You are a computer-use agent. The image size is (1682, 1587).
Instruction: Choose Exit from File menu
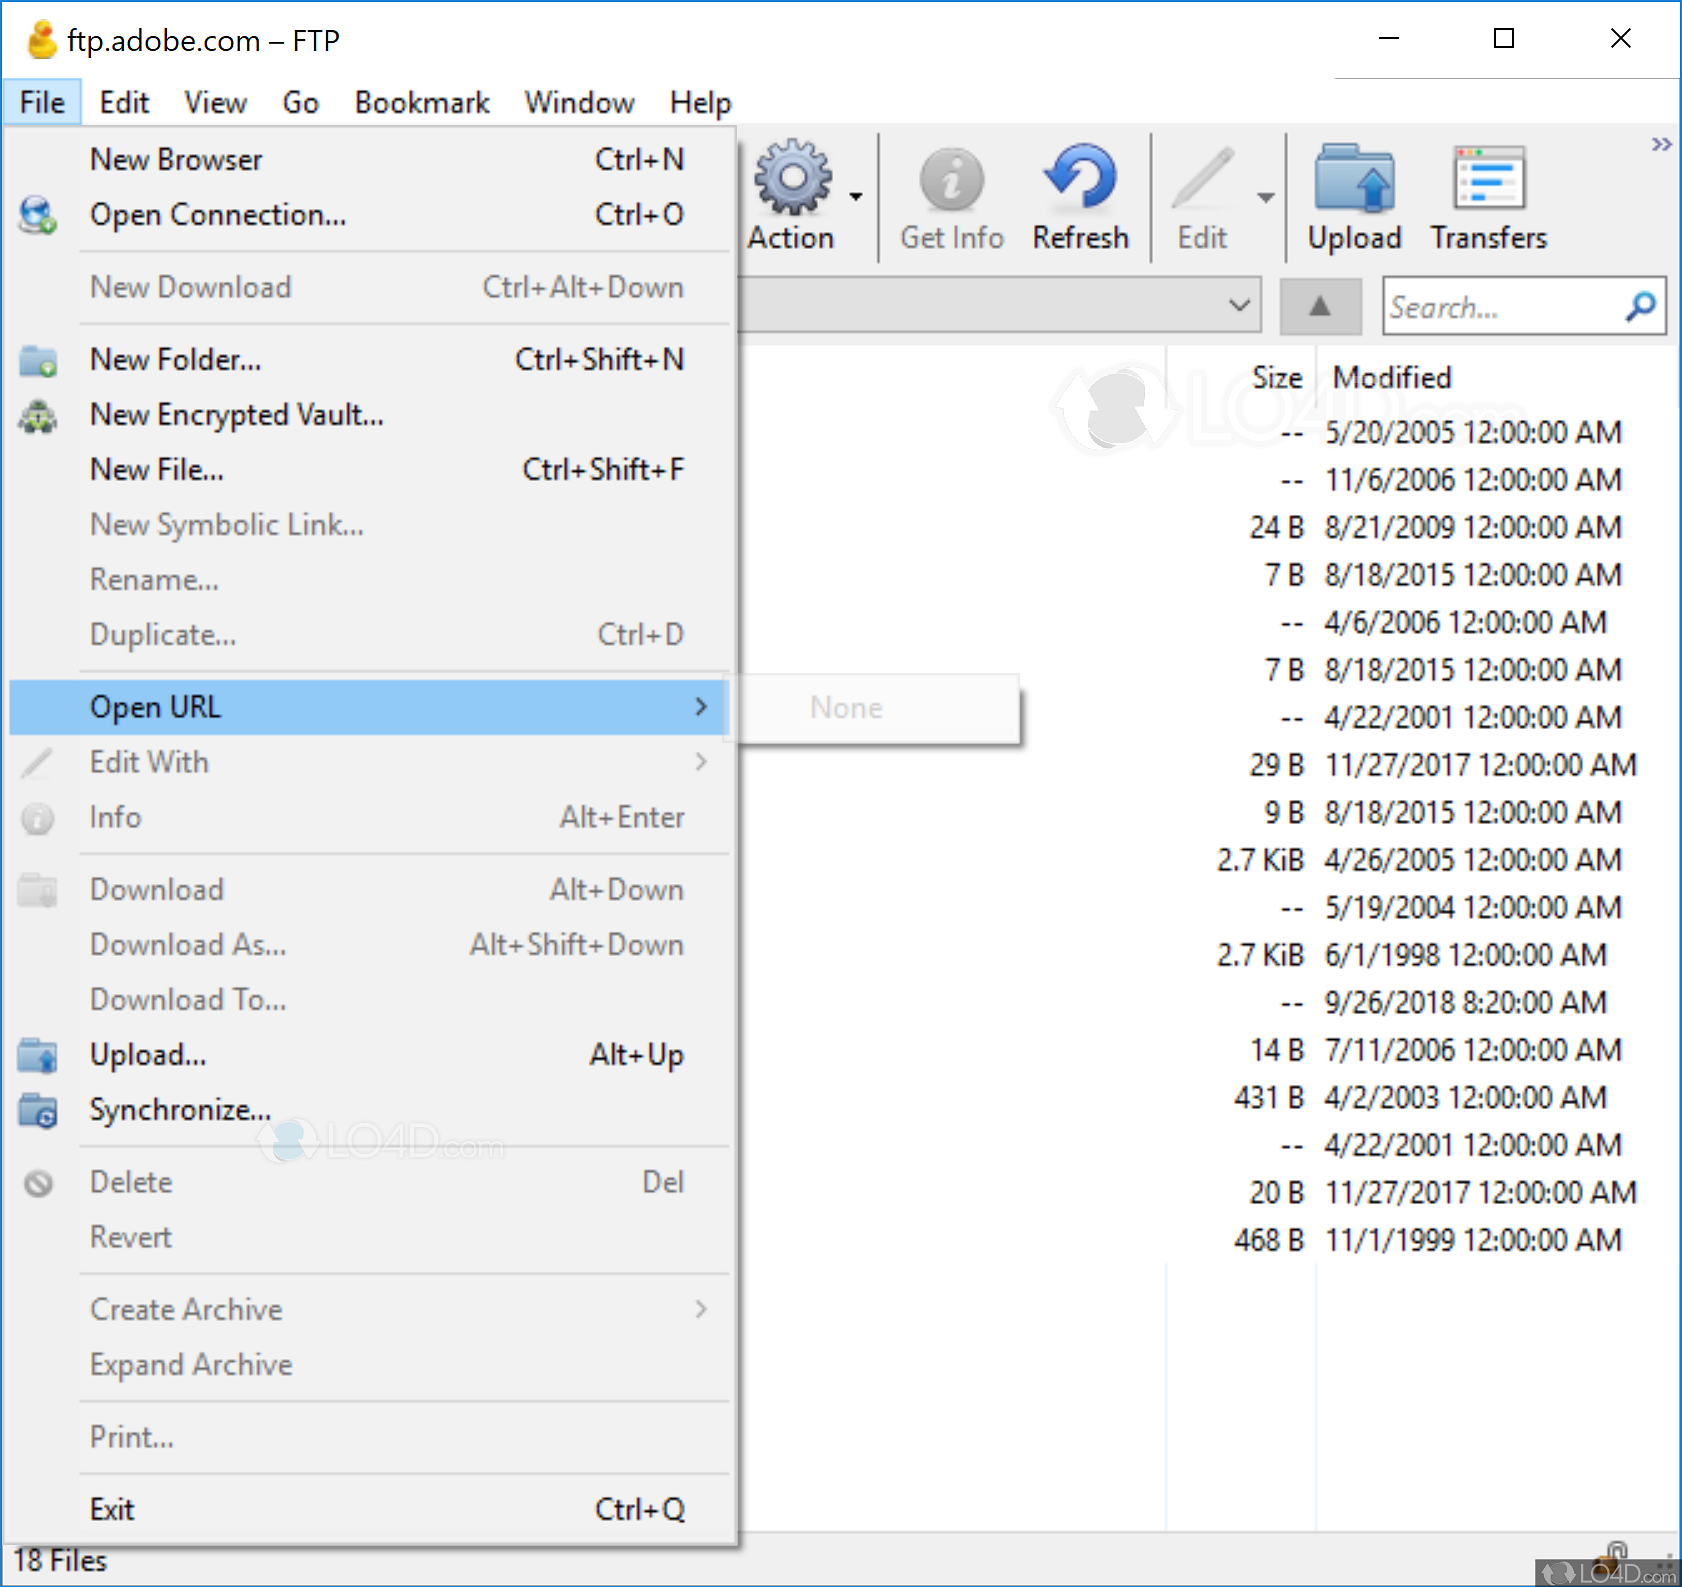112,1509
